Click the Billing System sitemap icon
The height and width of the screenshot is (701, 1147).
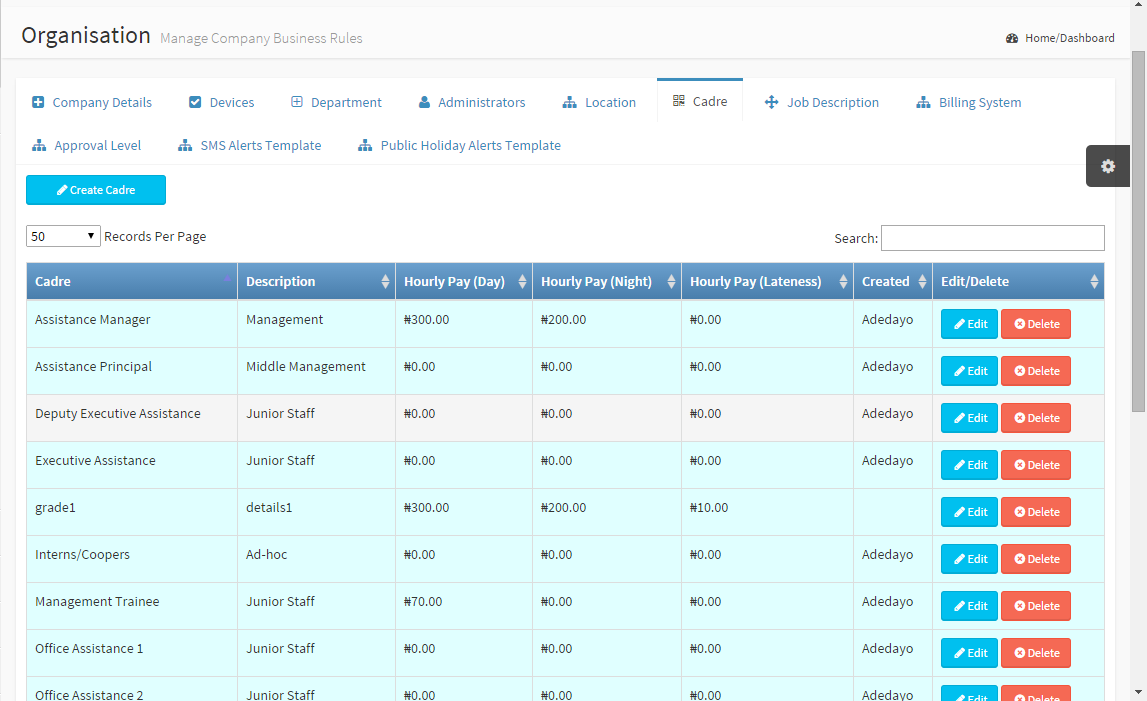coord(923,102)
